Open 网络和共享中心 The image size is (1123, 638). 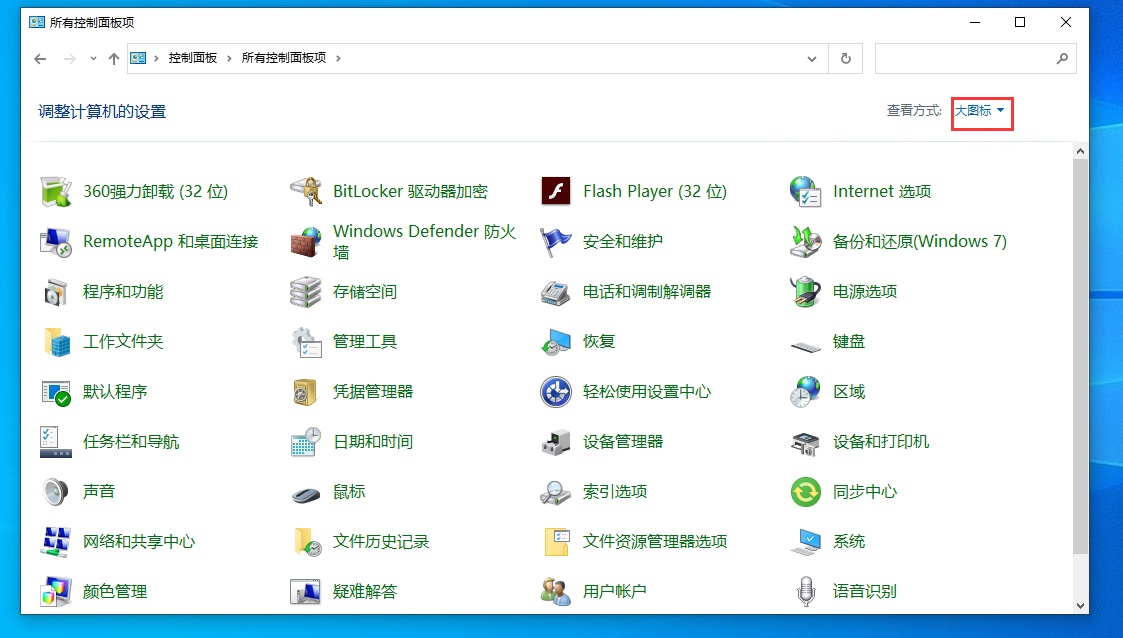(x=137, y=541)
